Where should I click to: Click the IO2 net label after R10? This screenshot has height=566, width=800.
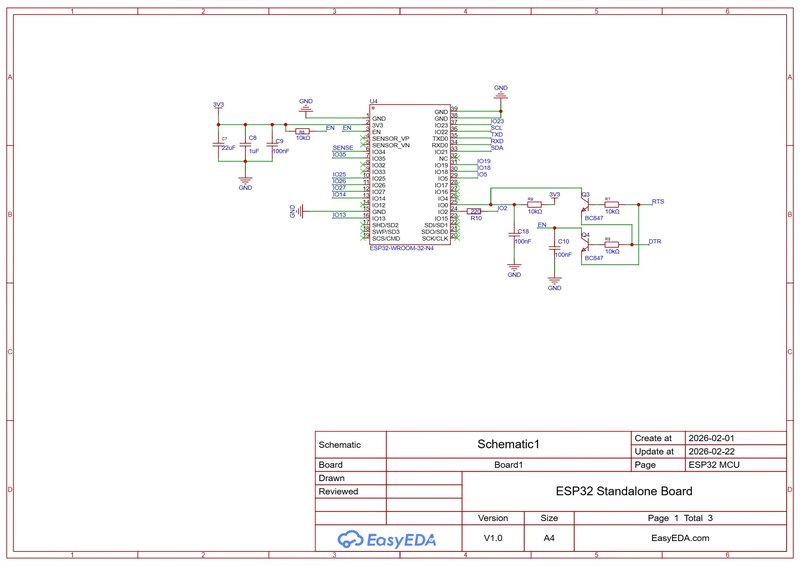click(502, 208)
